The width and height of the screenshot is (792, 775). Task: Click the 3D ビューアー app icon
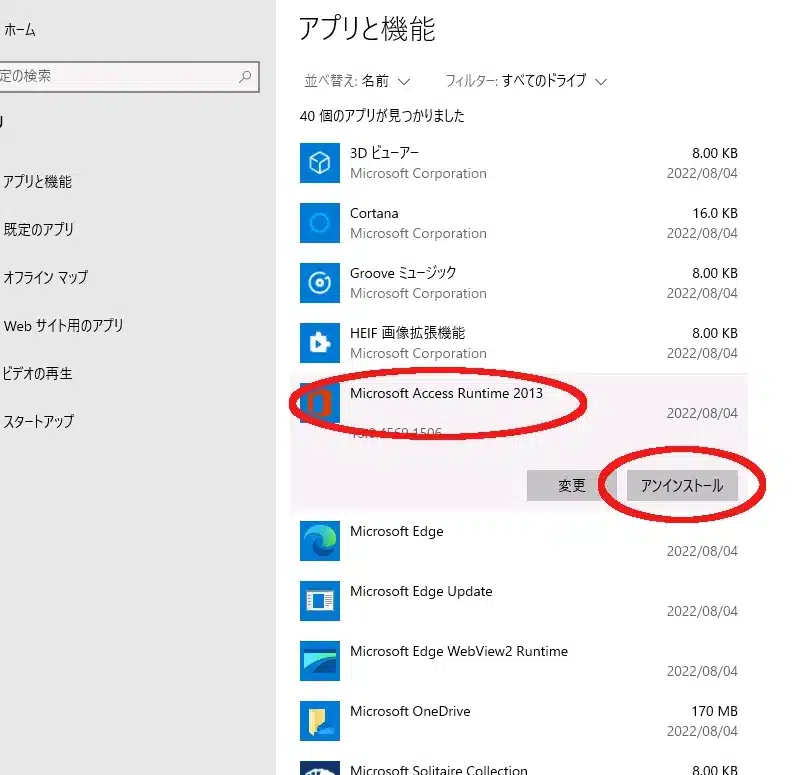coord(320,163)
